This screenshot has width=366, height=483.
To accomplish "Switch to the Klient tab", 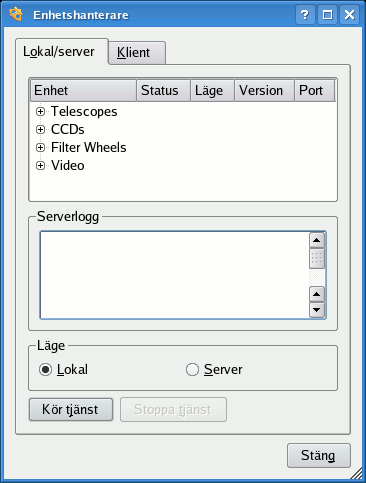I will [137, 53].
